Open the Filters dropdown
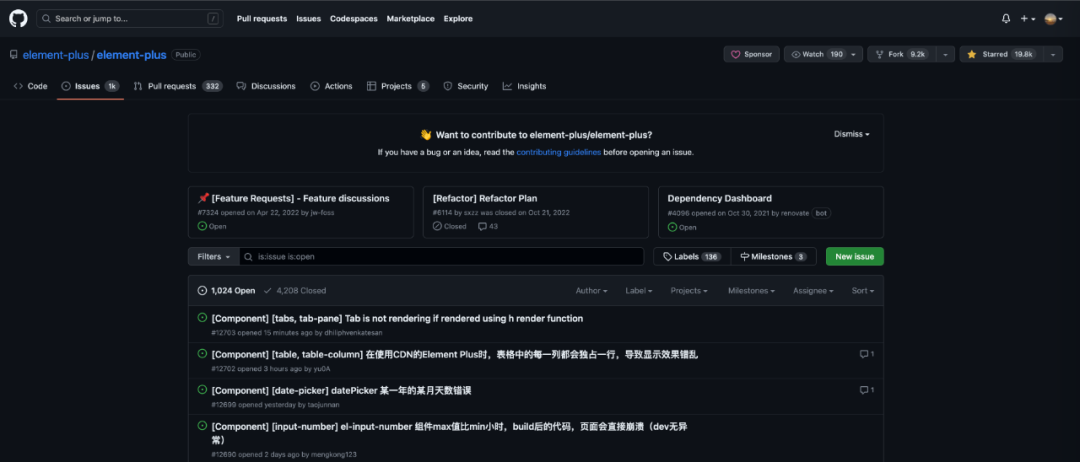Image resolution: width=1080 pixels, height=462 pixels. [214, 257]
